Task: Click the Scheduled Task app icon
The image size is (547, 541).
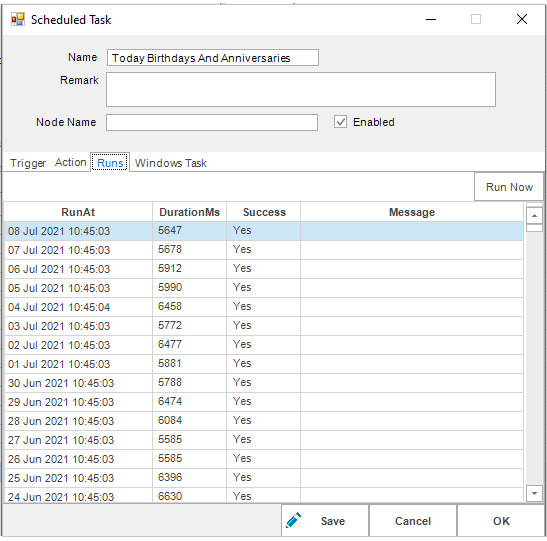Action: pyautogui.click(x=18, y=19)
